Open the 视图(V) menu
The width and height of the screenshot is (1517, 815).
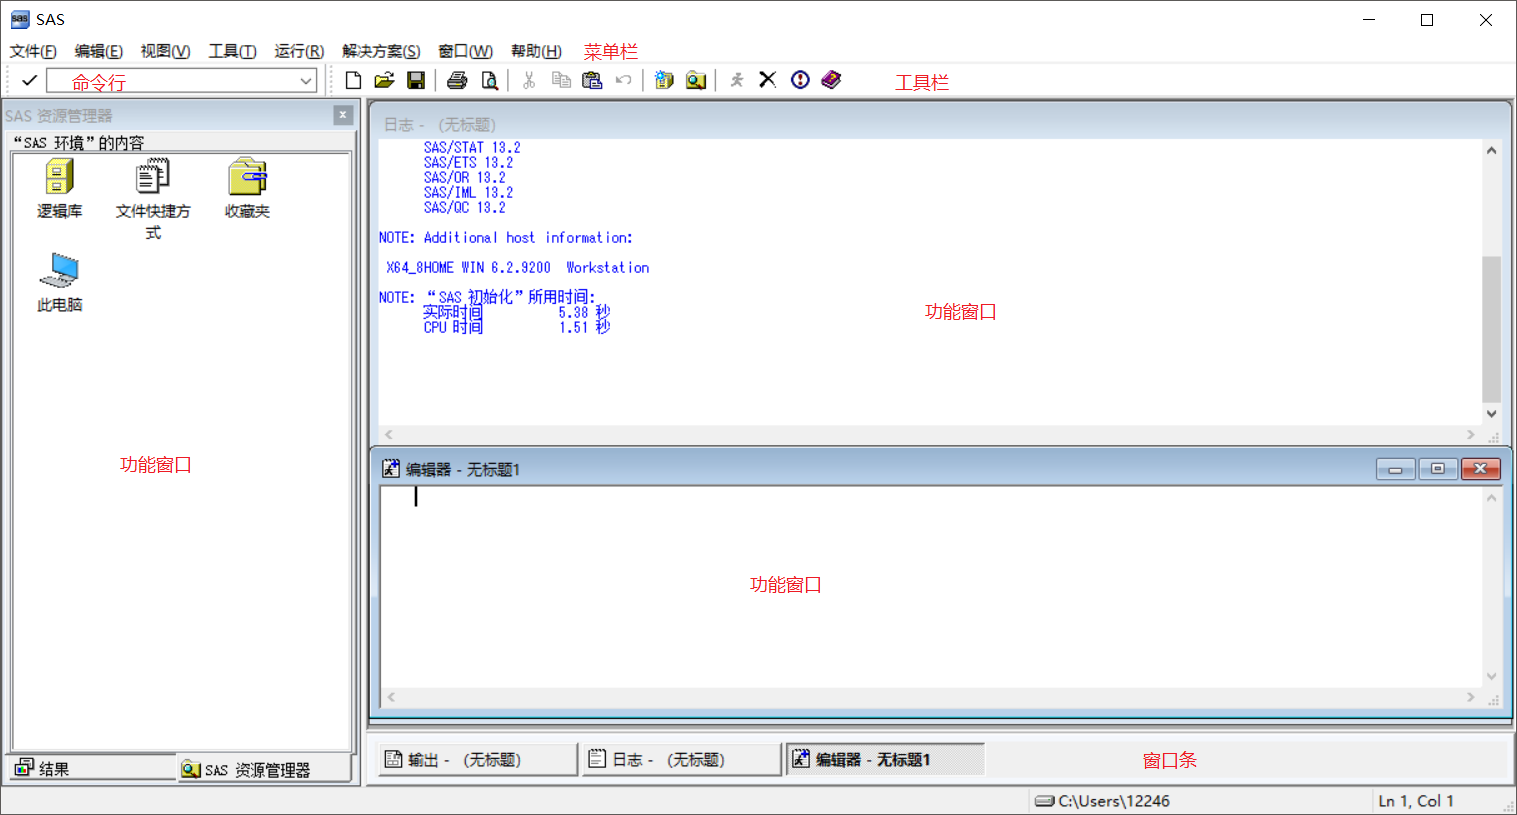(x=165, y=51)
